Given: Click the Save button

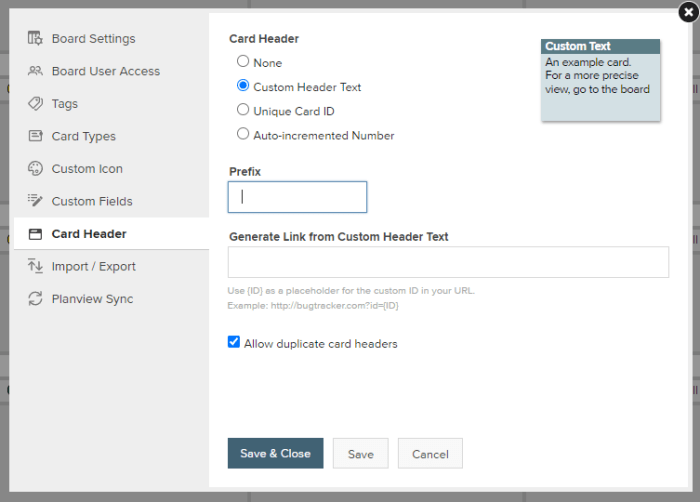Looking at the screenshot, I should 361,453.
